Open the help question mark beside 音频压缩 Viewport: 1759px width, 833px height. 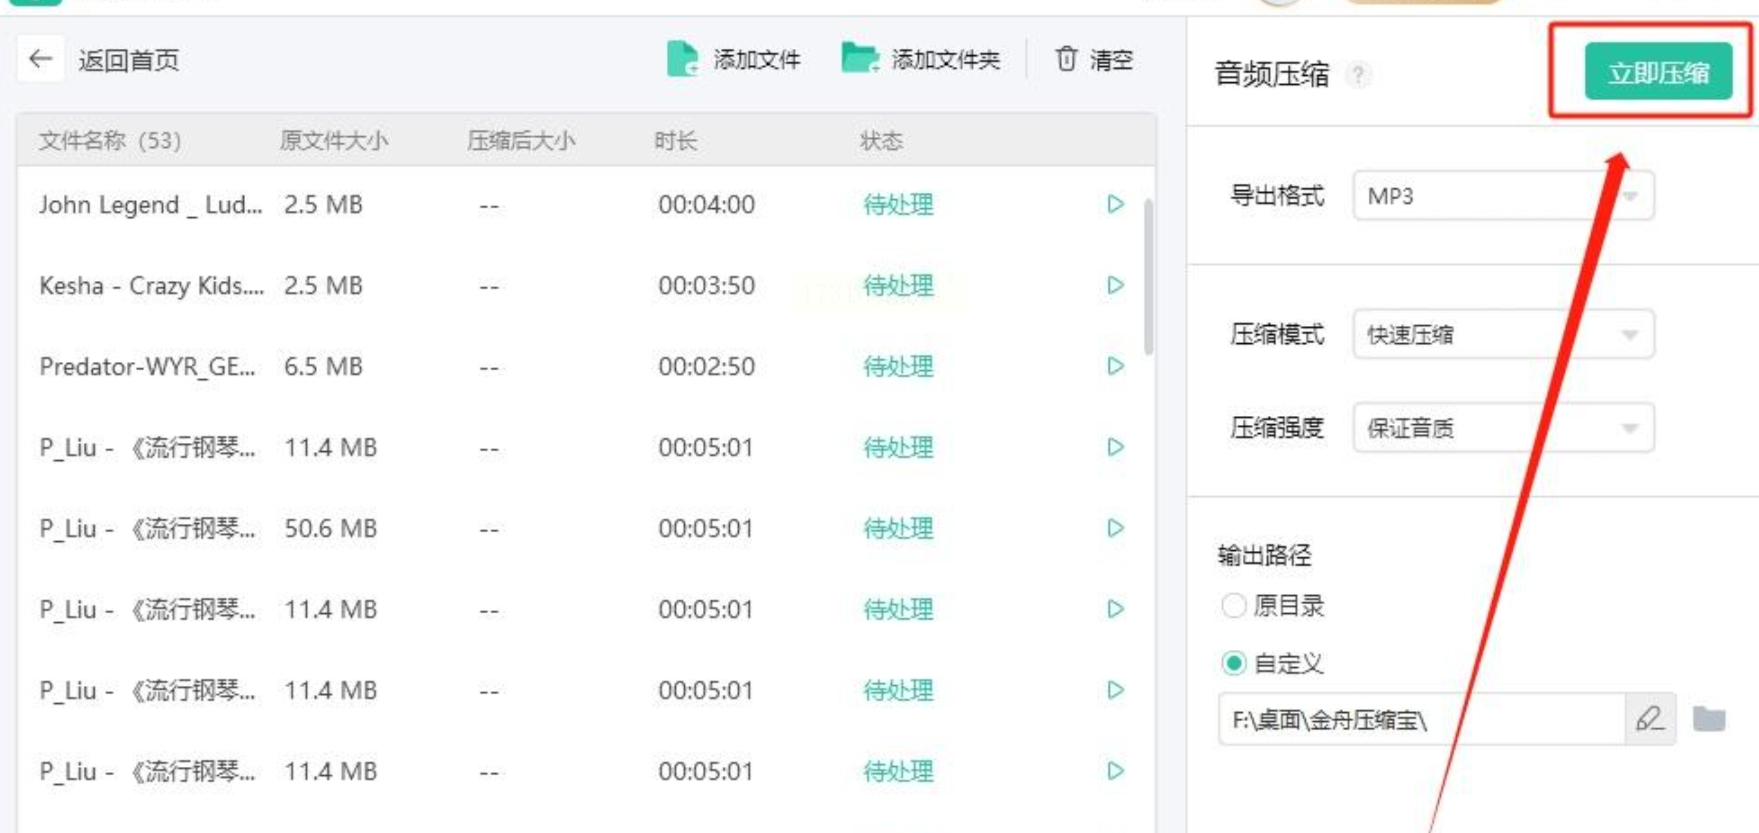1357,74
